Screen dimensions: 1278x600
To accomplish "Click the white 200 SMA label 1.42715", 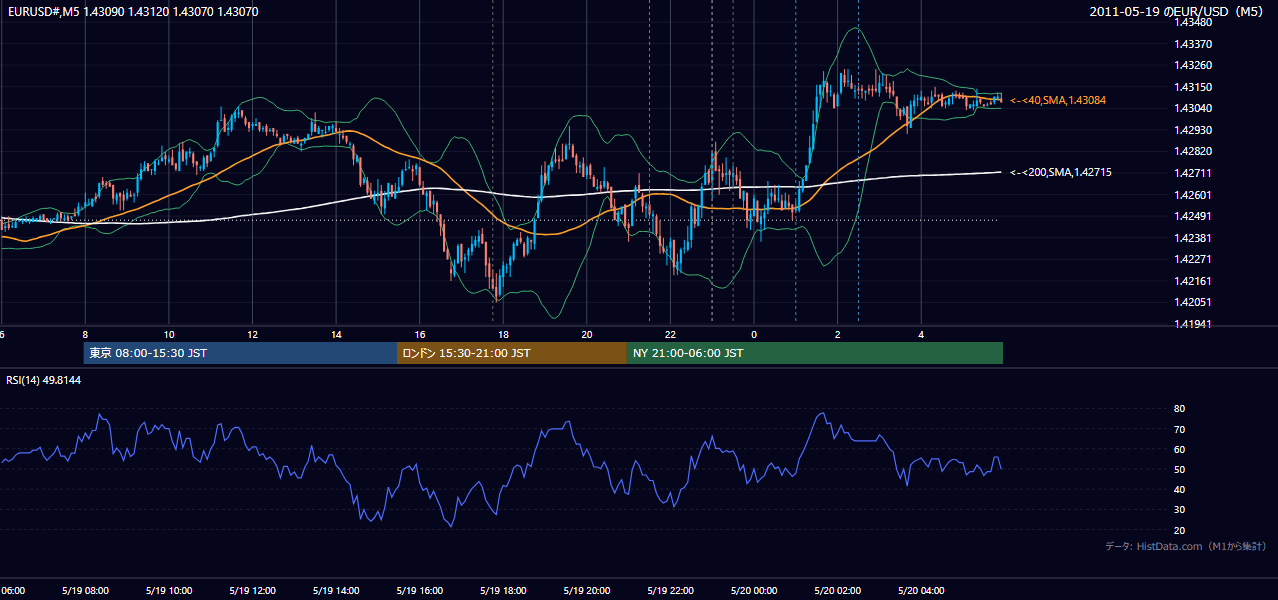I will click(1061, 172).
